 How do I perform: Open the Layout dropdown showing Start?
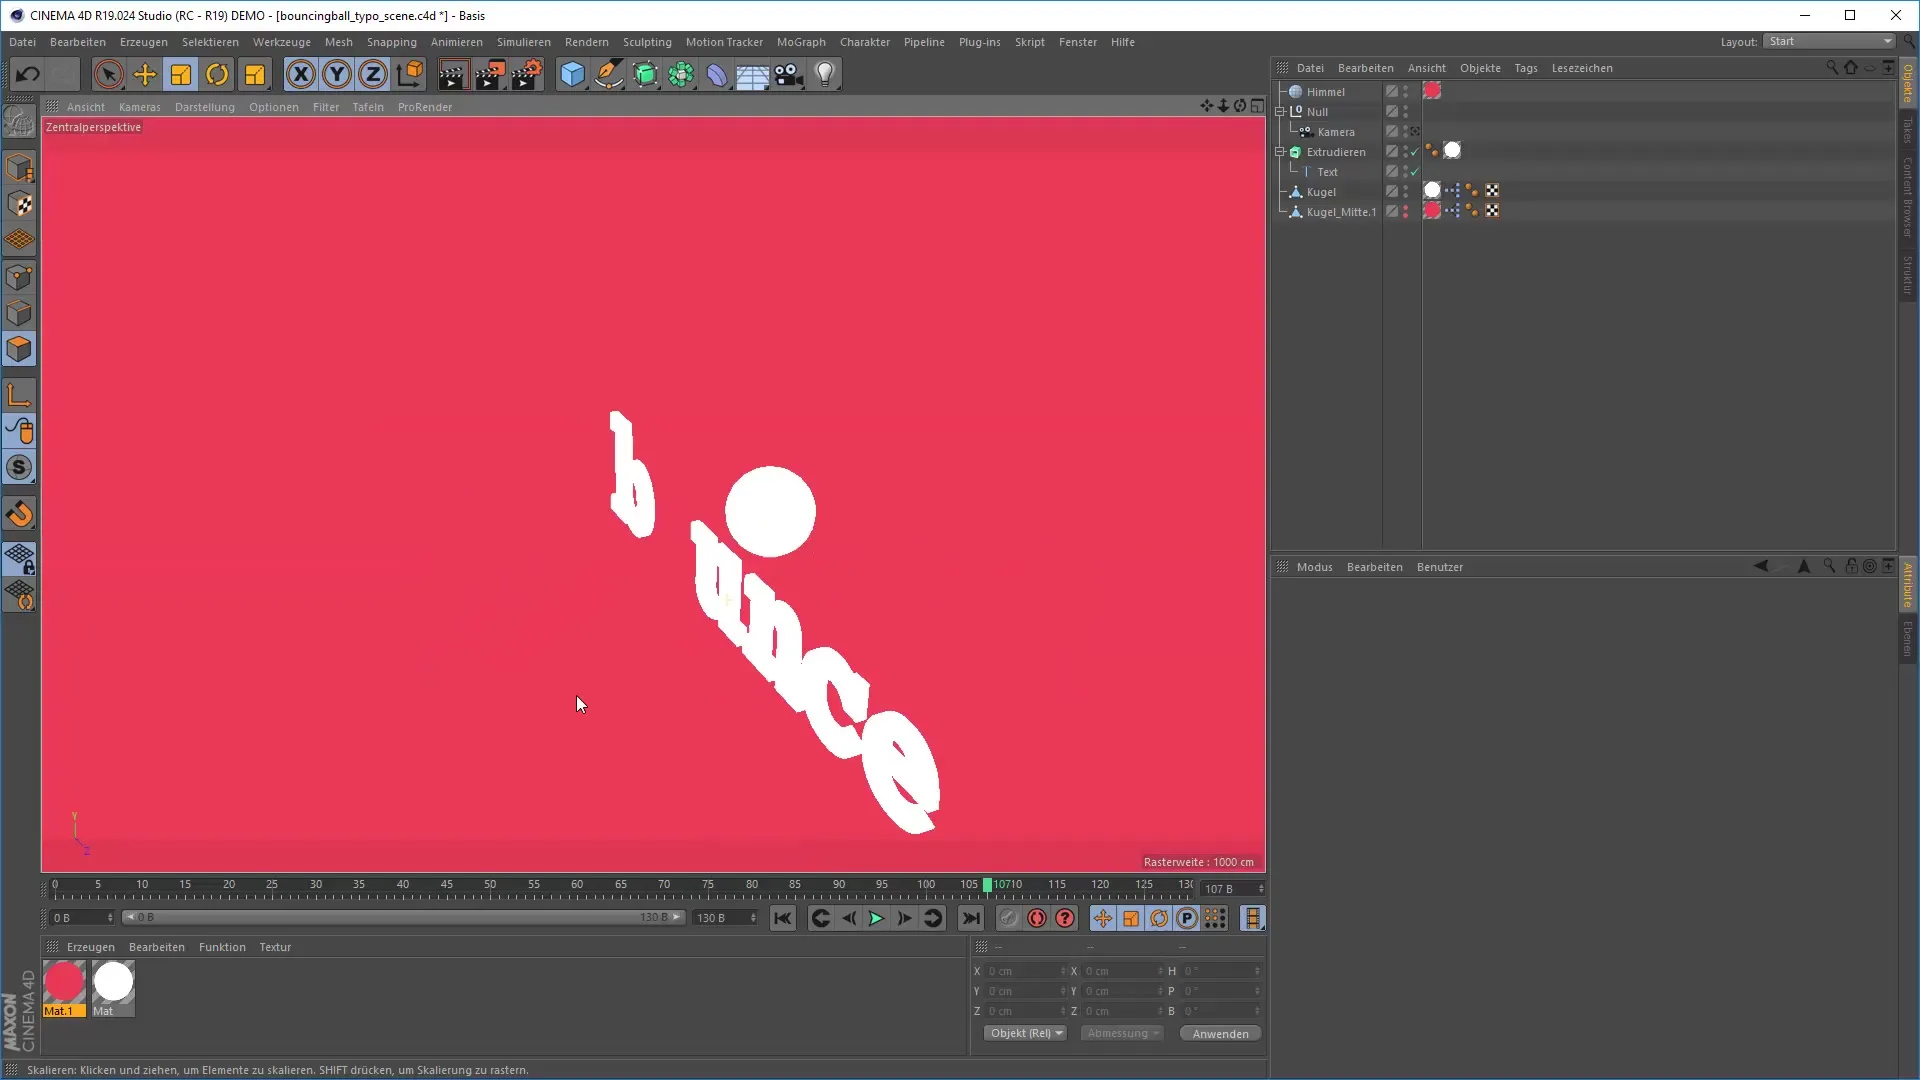tap(1830, 41)
